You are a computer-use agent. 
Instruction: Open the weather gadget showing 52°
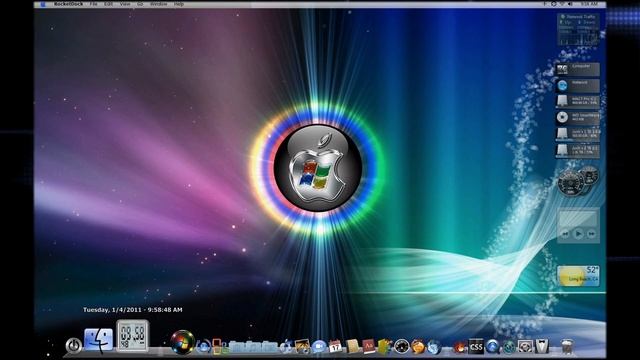pos(578,276)
